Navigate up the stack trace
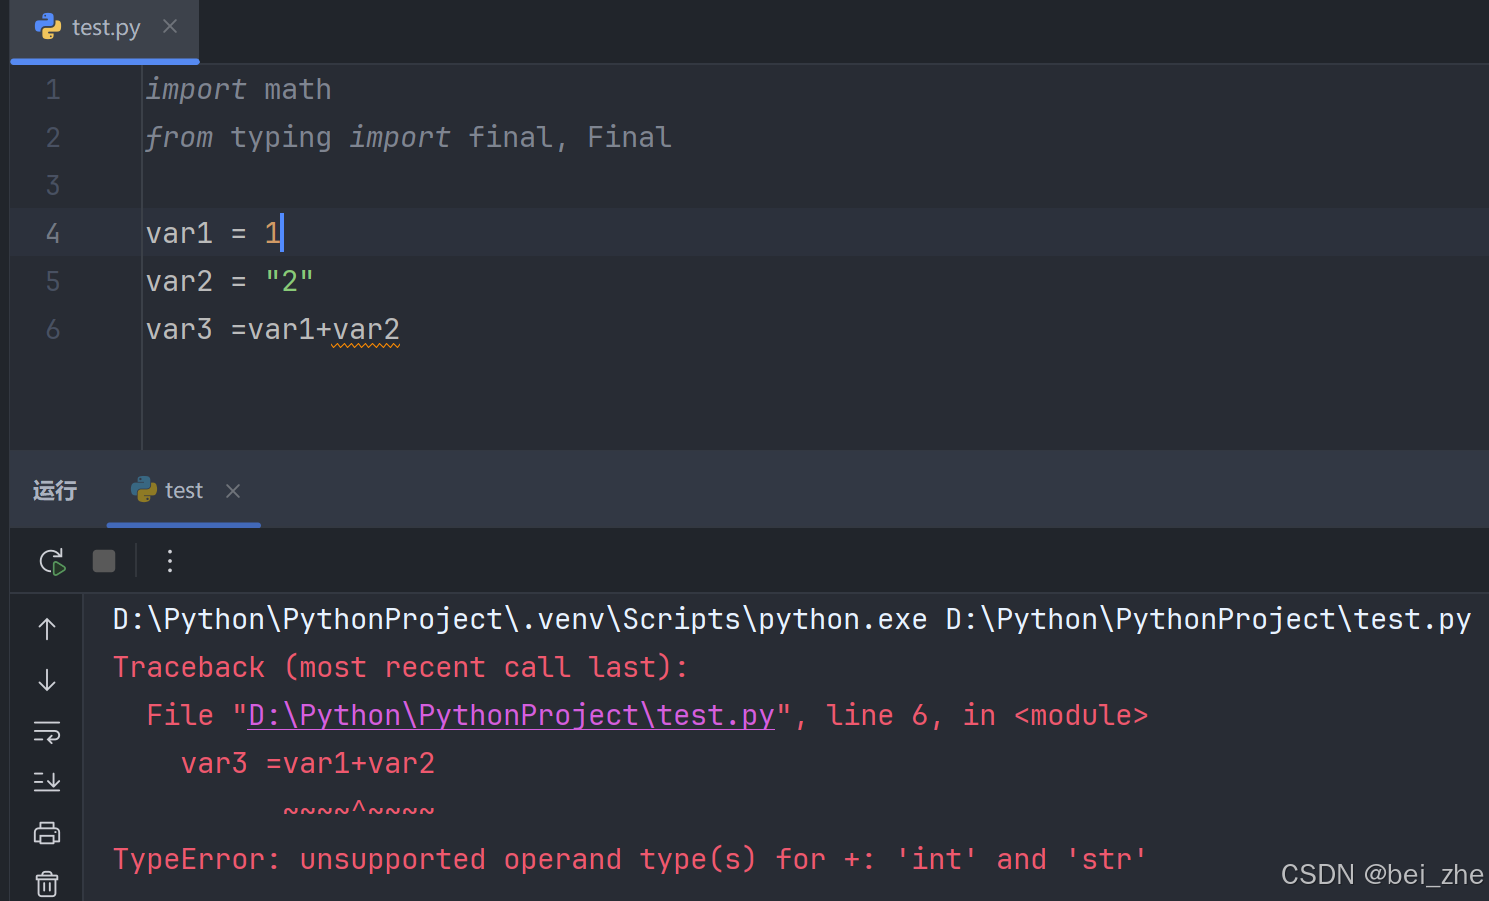The image size is (1489, 901). 46,628
